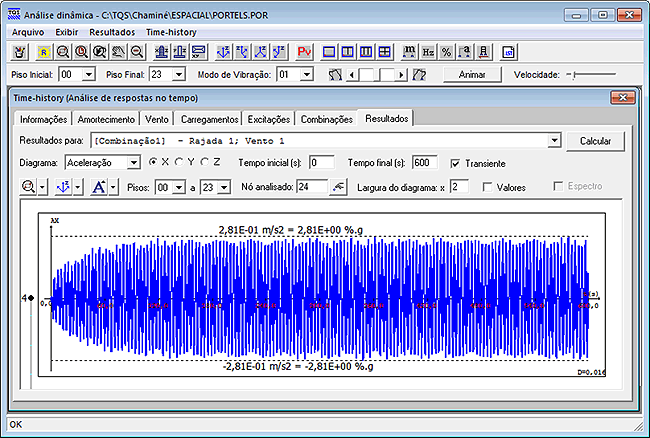Open the Pisos start floor 00 dropdown

pyautogui.click(x=179, y=187)
